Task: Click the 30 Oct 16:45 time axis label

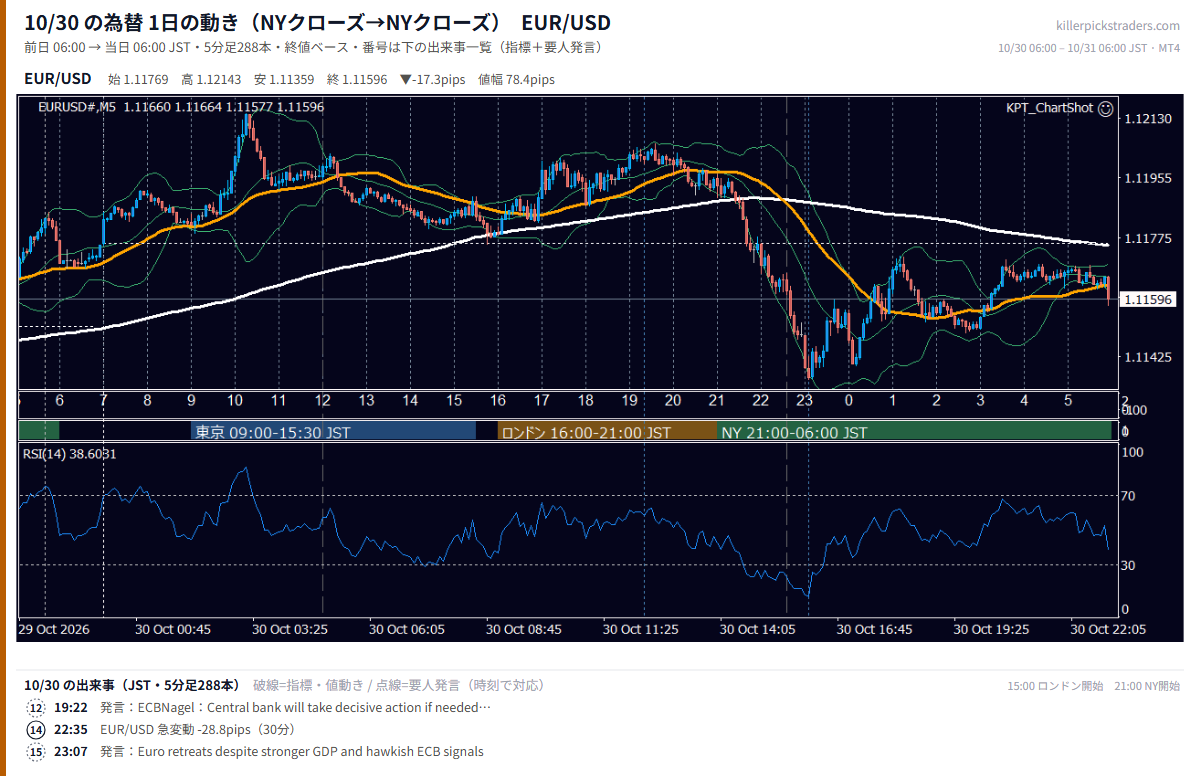Action: pos(876,630)
